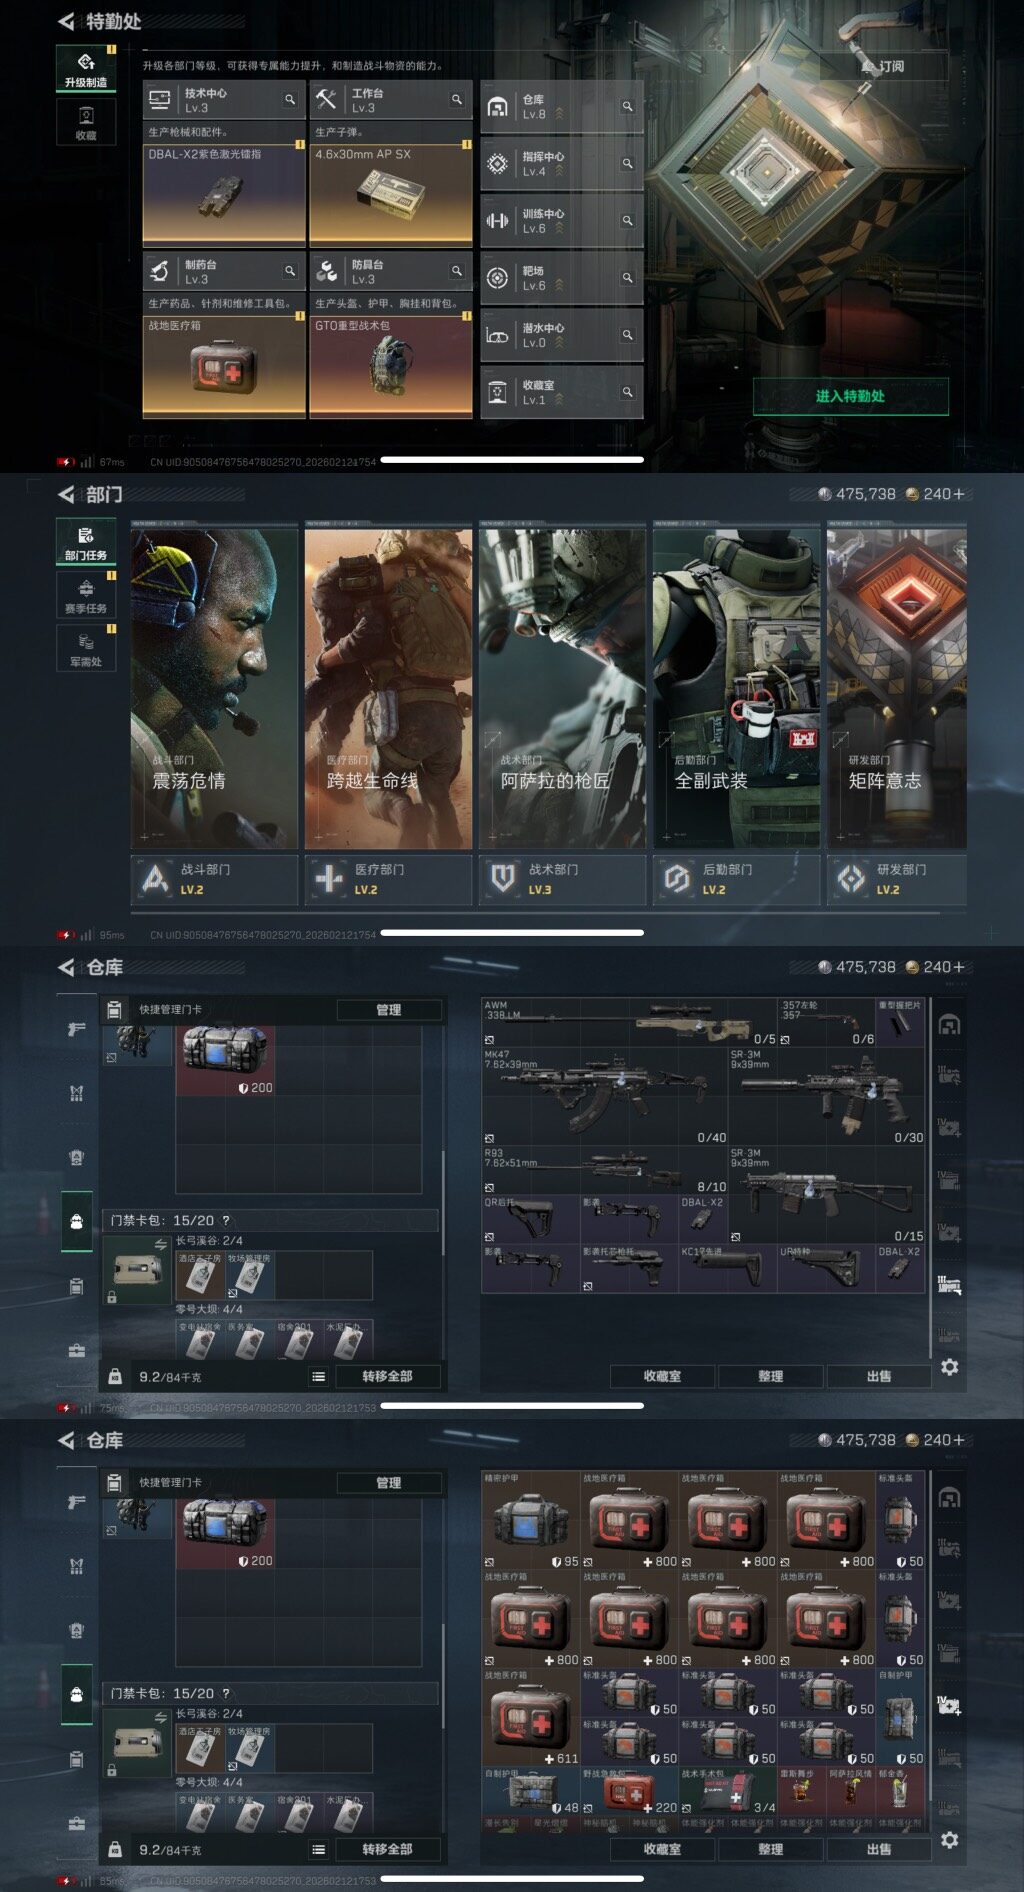Click the 4.6x30mm AP SX ammo production card
Screen dimensions: 1024x1892
tap(391, 194)
